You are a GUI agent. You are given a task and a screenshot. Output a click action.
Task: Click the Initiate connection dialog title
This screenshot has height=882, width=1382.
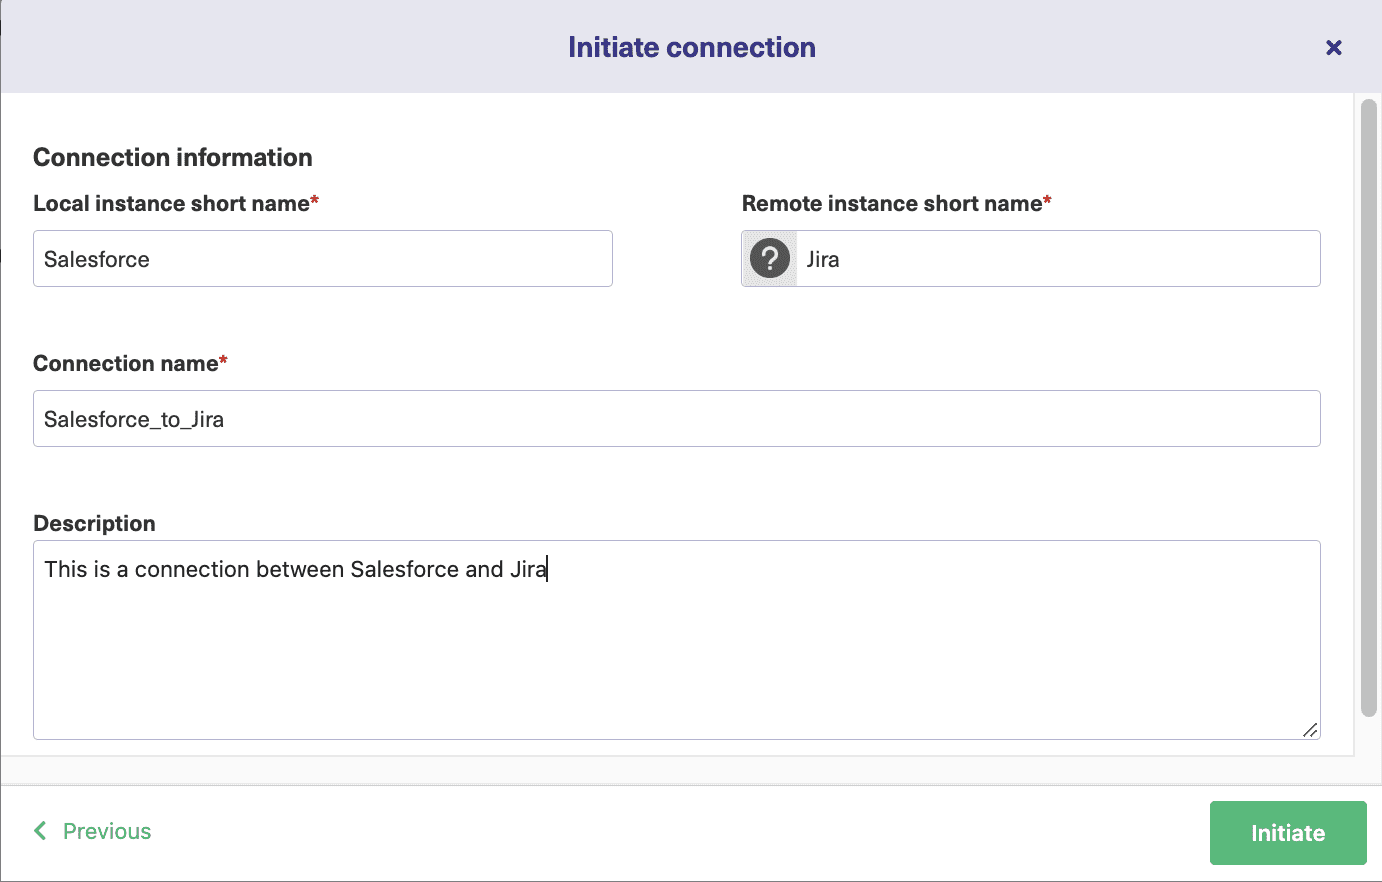pyautogui.click(x=691, y=46)
